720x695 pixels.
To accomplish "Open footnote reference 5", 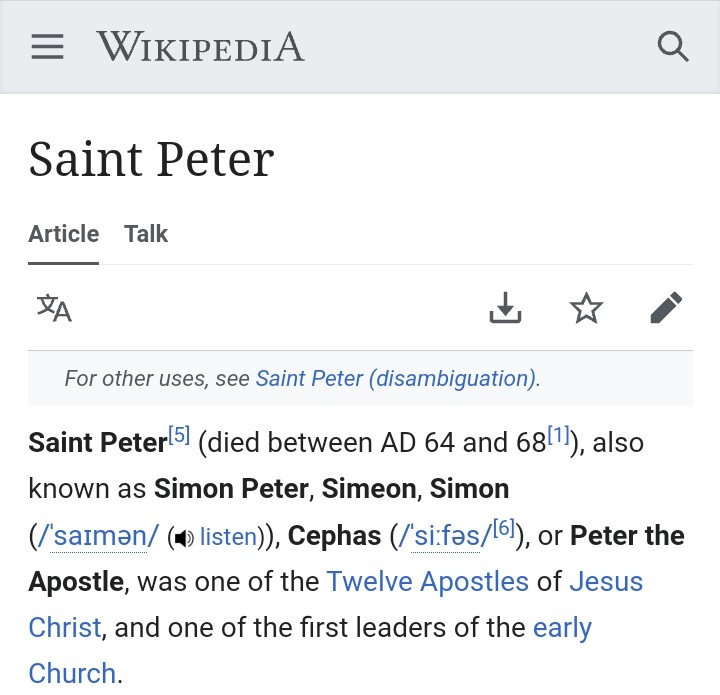I will click(x=179, y=436).
